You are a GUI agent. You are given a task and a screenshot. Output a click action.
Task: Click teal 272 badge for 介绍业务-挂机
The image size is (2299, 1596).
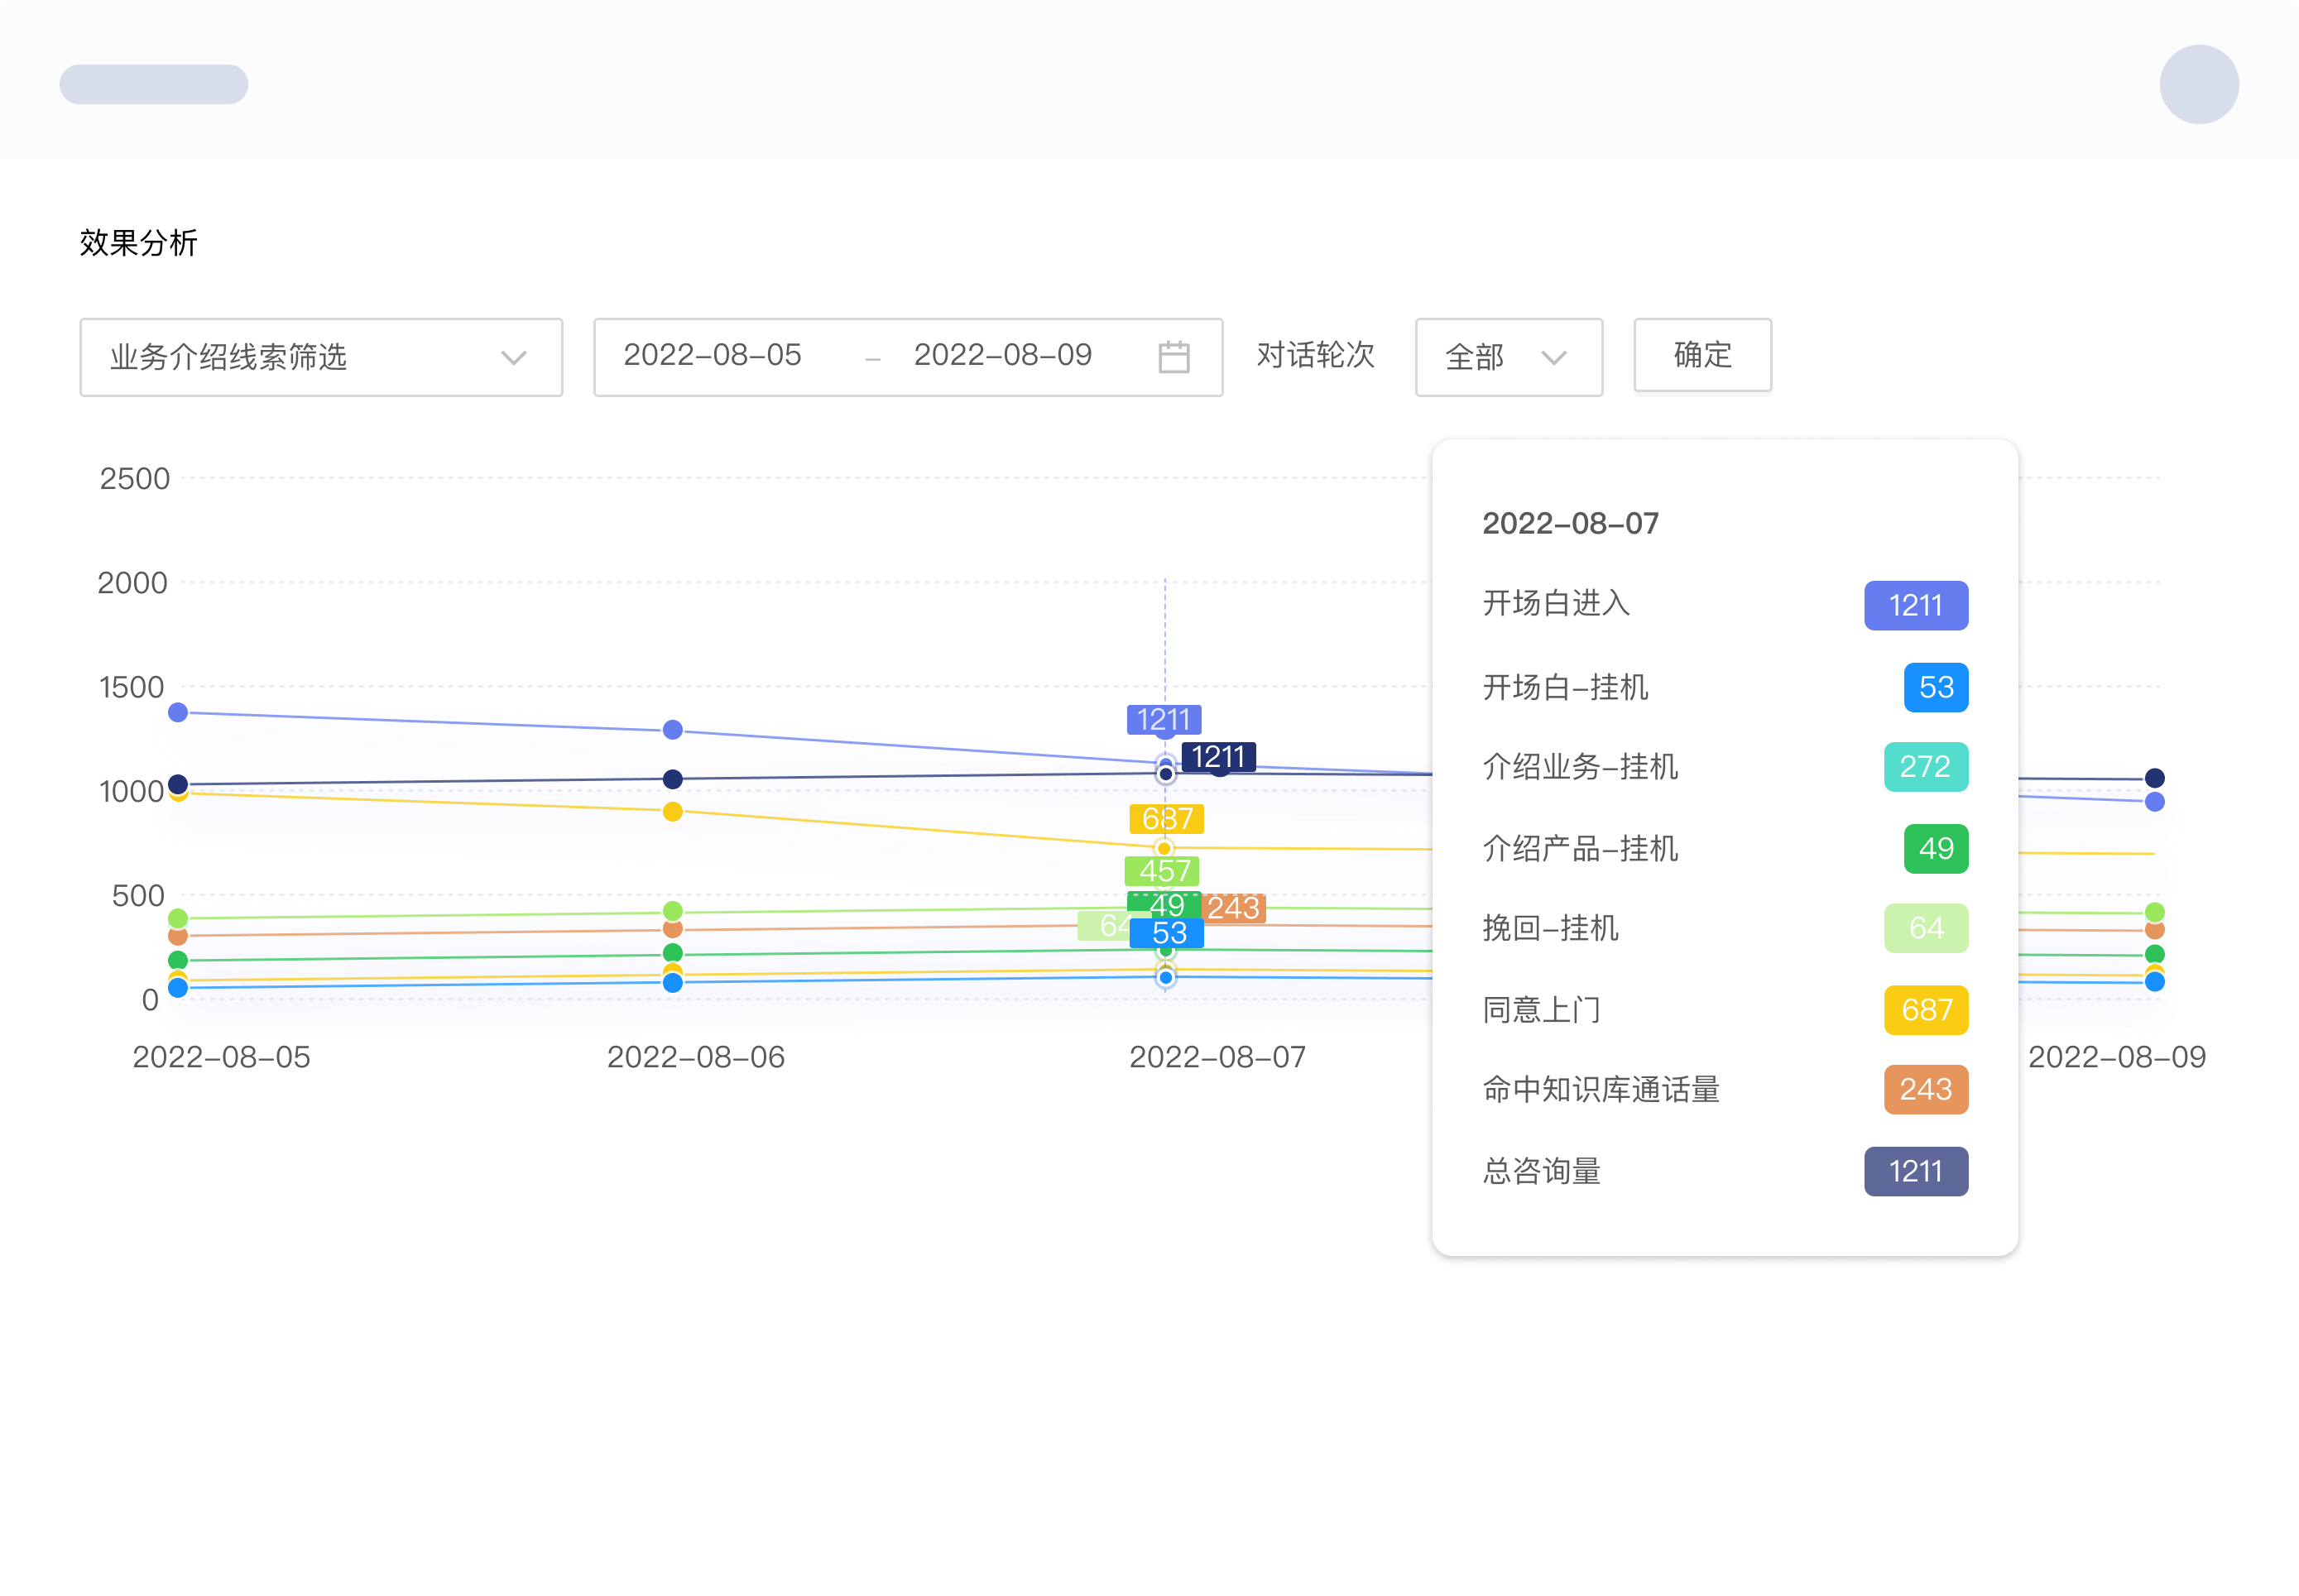pyautogui.click(x=1925, y=767)
